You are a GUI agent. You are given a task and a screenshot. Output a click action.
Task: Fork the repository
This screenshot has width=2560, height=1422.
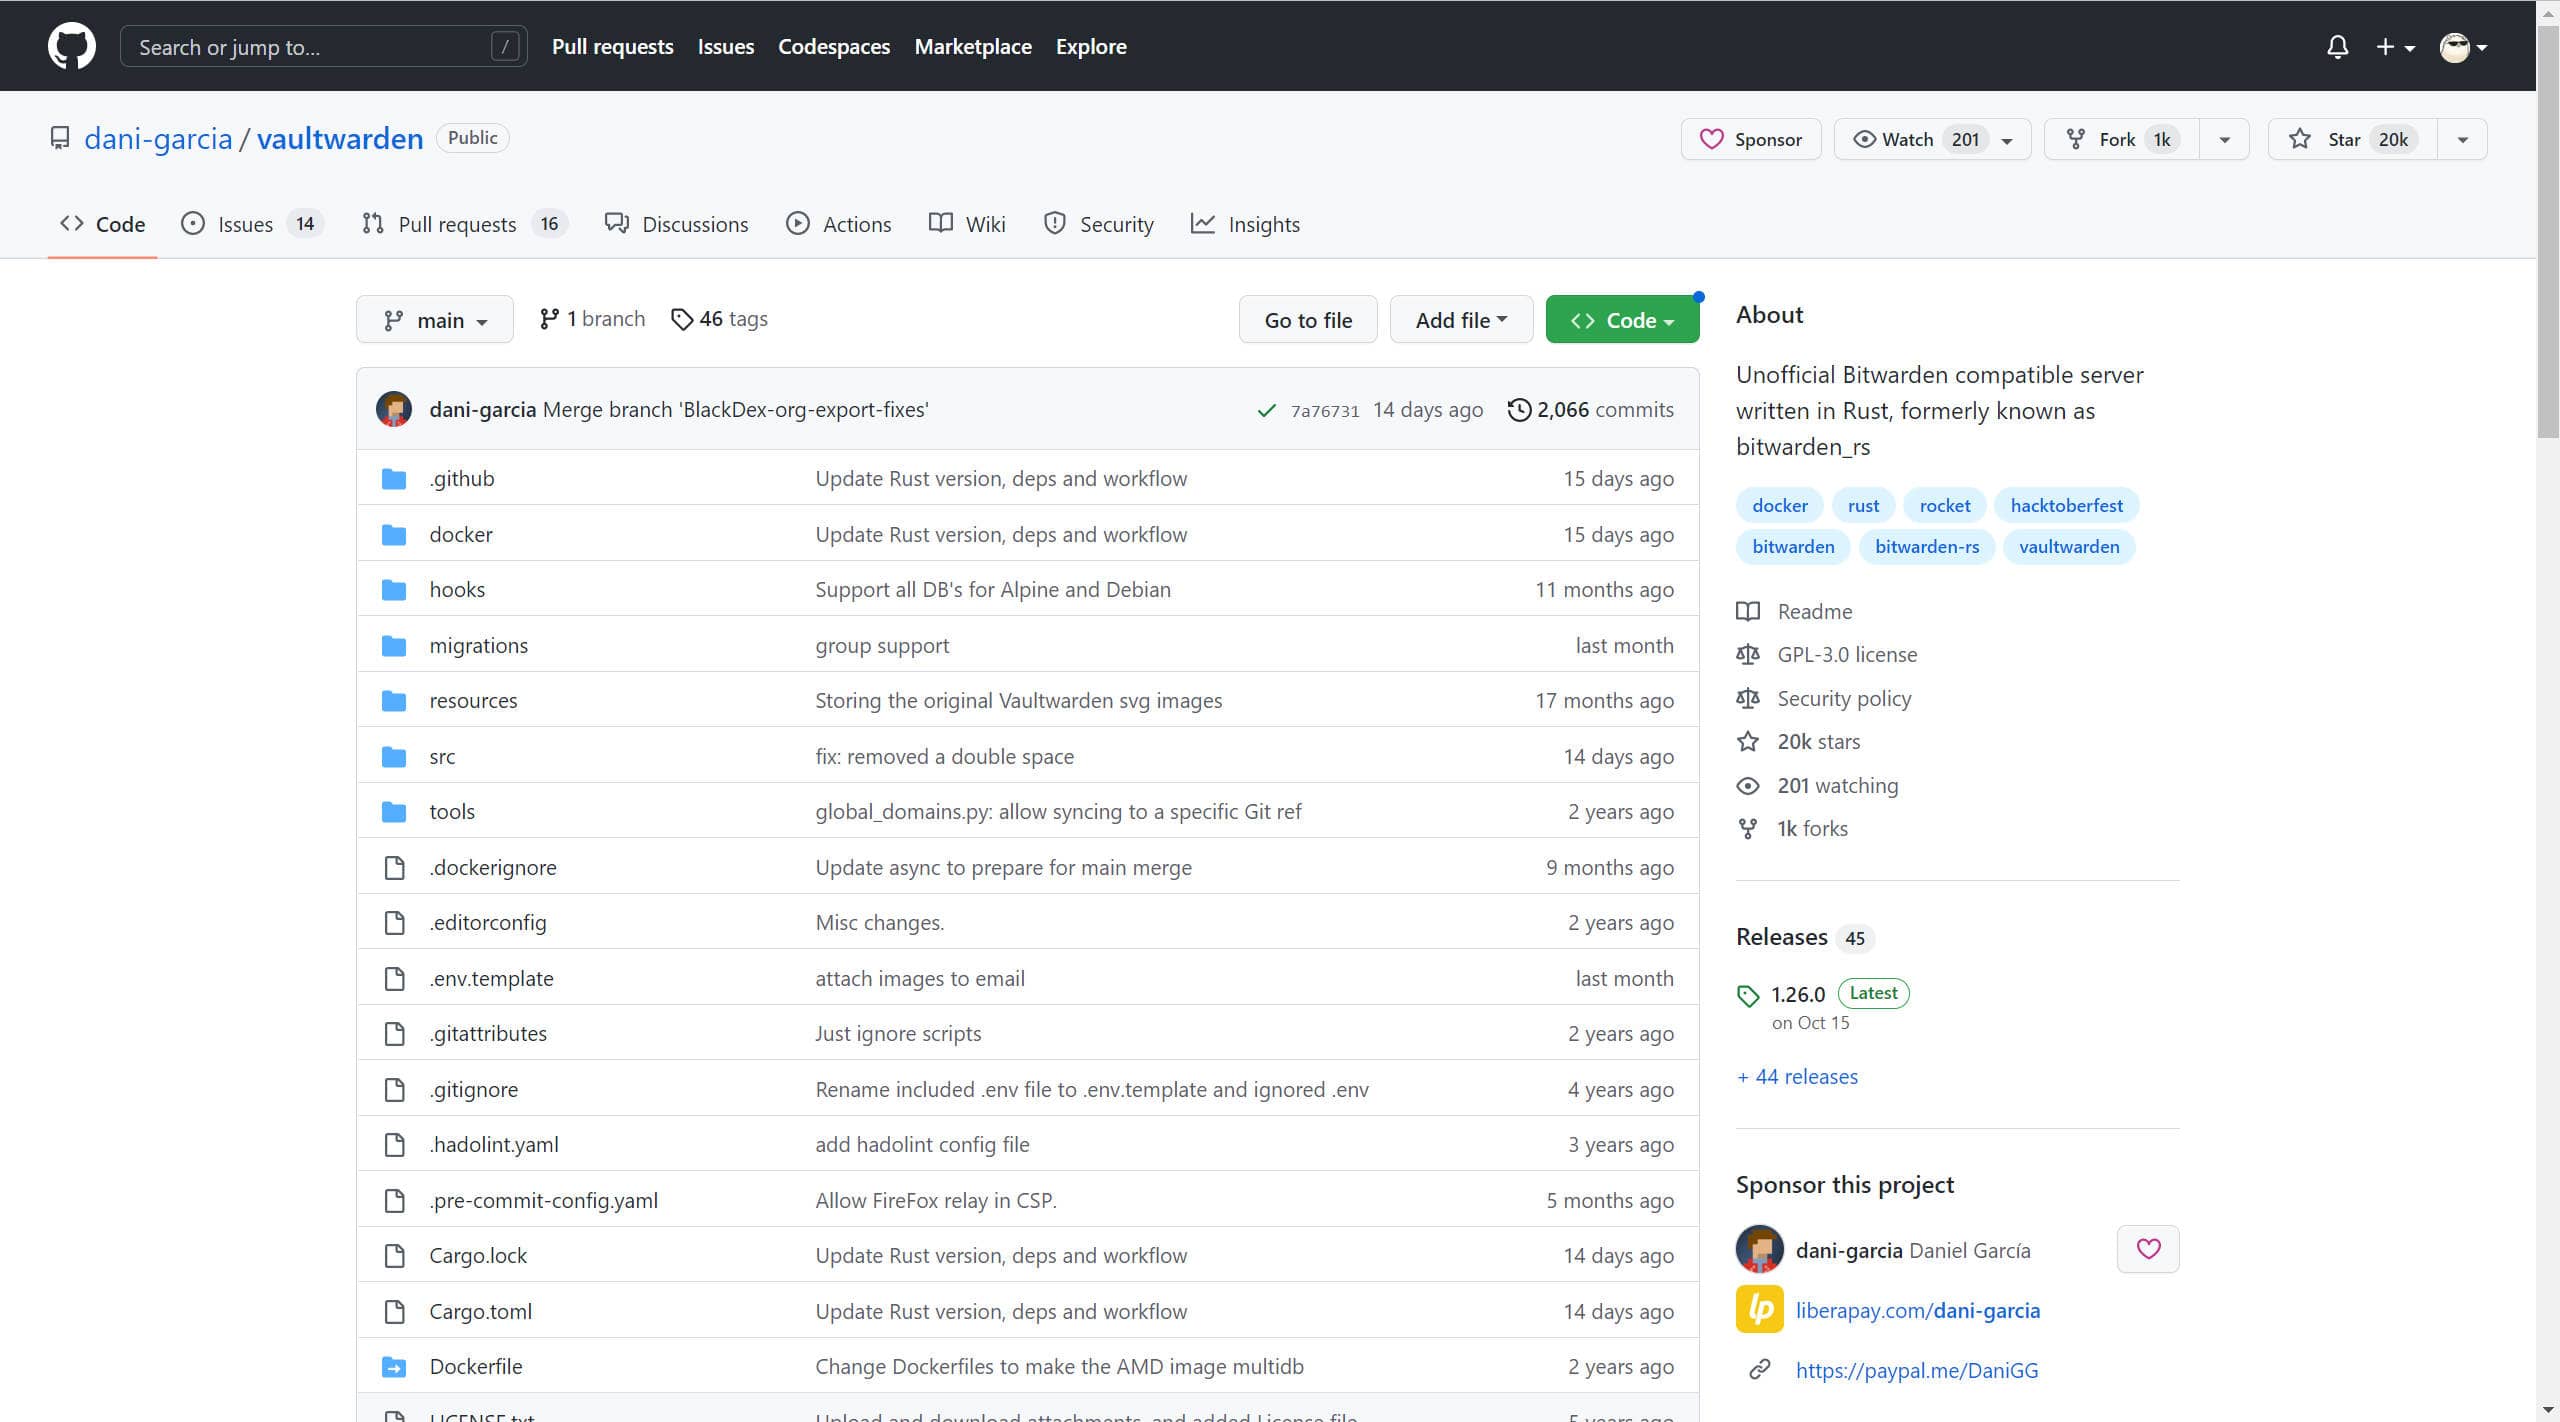pyautogui.click(x=2121, y=139)
